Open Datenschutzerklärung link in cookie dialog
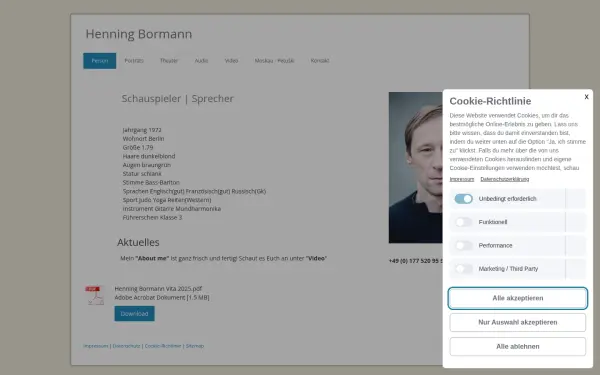Screen dimensions: 600x375 504,179
